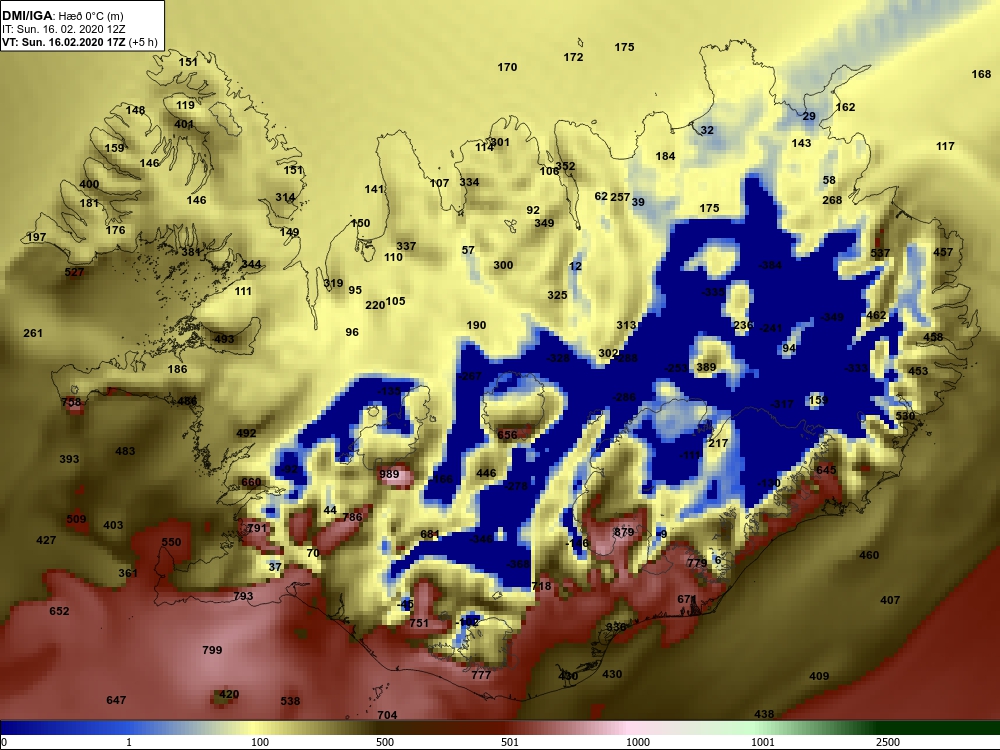
Task: Click the map value '261'
Action: [33, 332]
